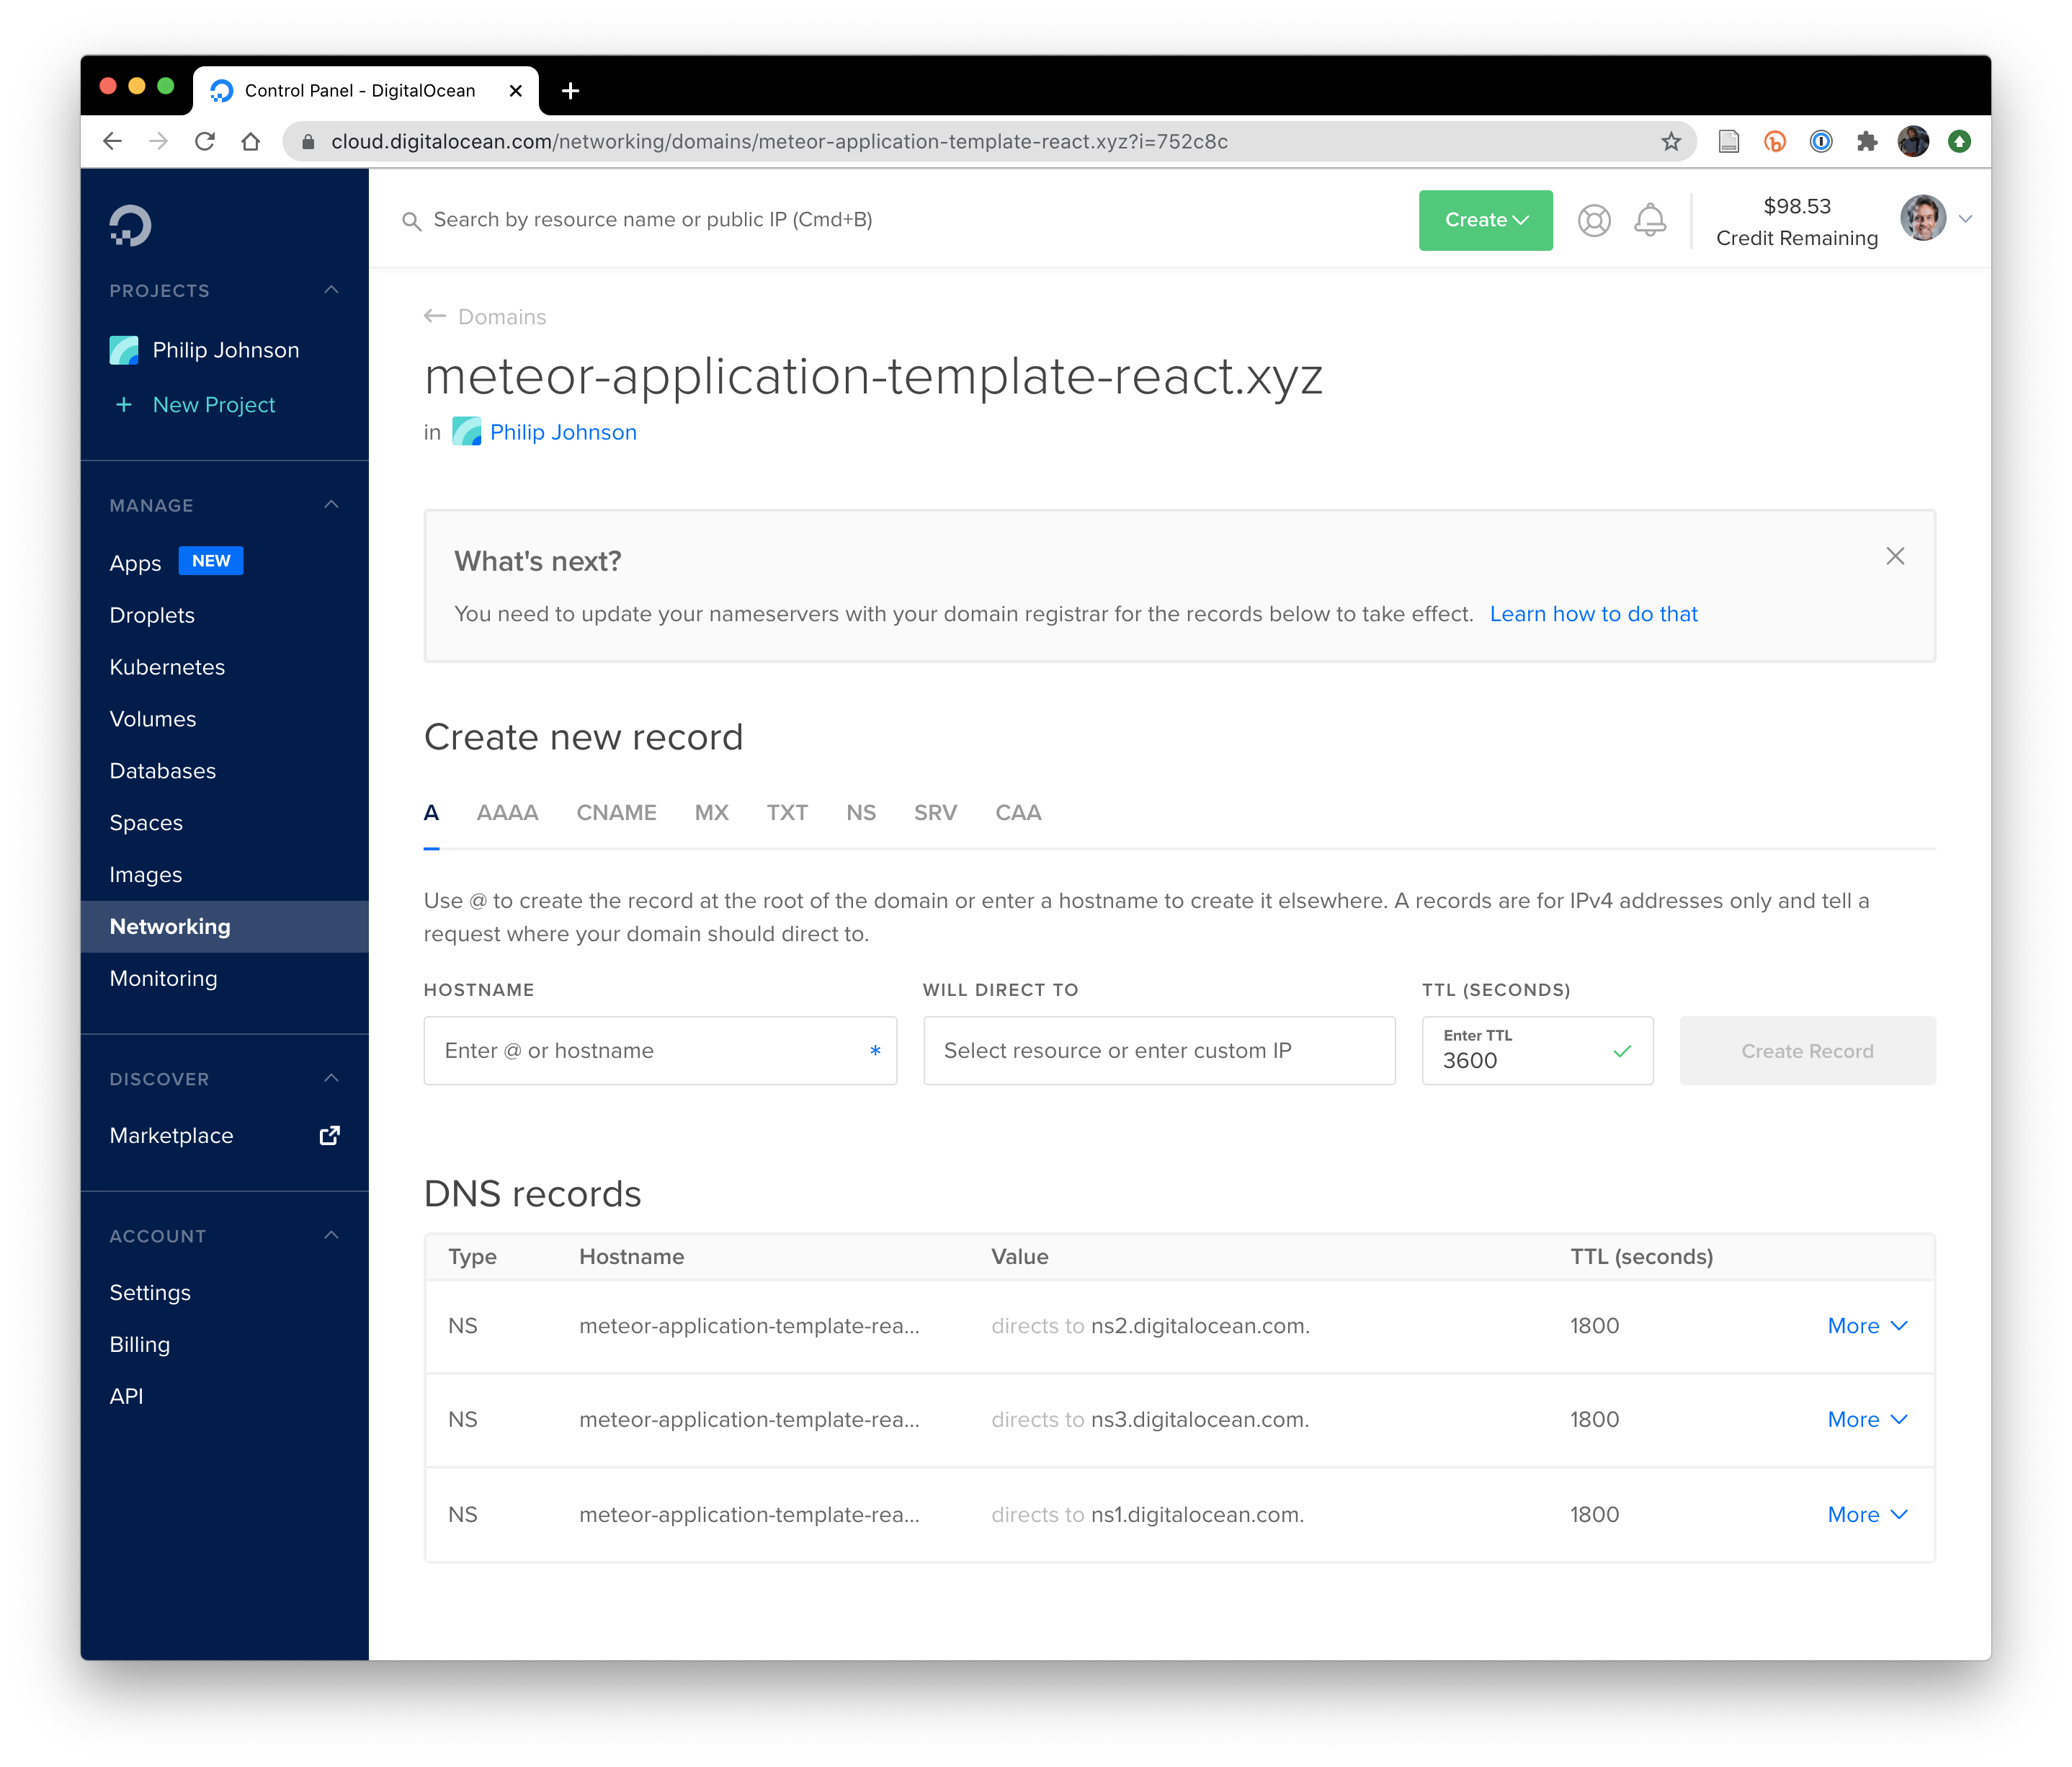The width and height of the screenshot is (2072, 1767).
Task: Open notifications bell icon
Action: pyautogui.click(x=1650, y=220)
